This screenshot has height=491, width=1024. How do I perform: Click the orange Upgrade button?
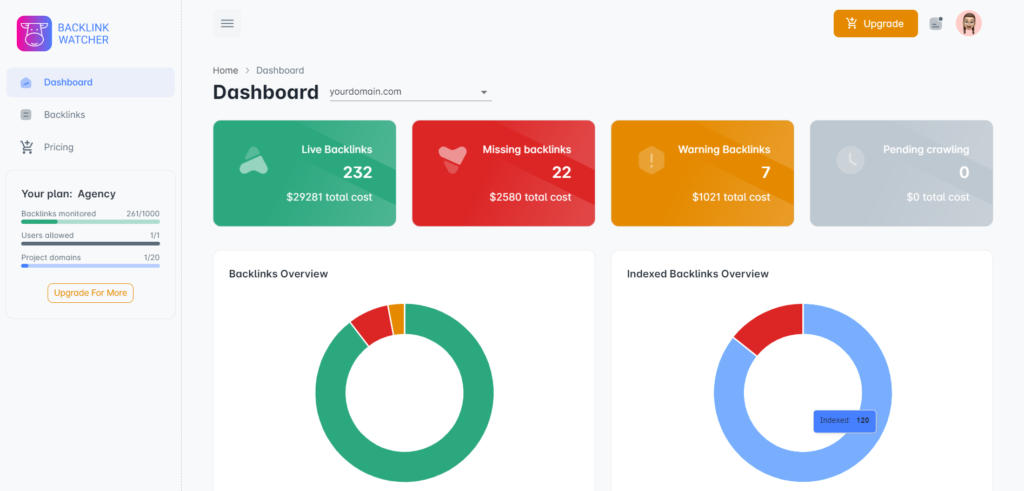coord(875,24)
